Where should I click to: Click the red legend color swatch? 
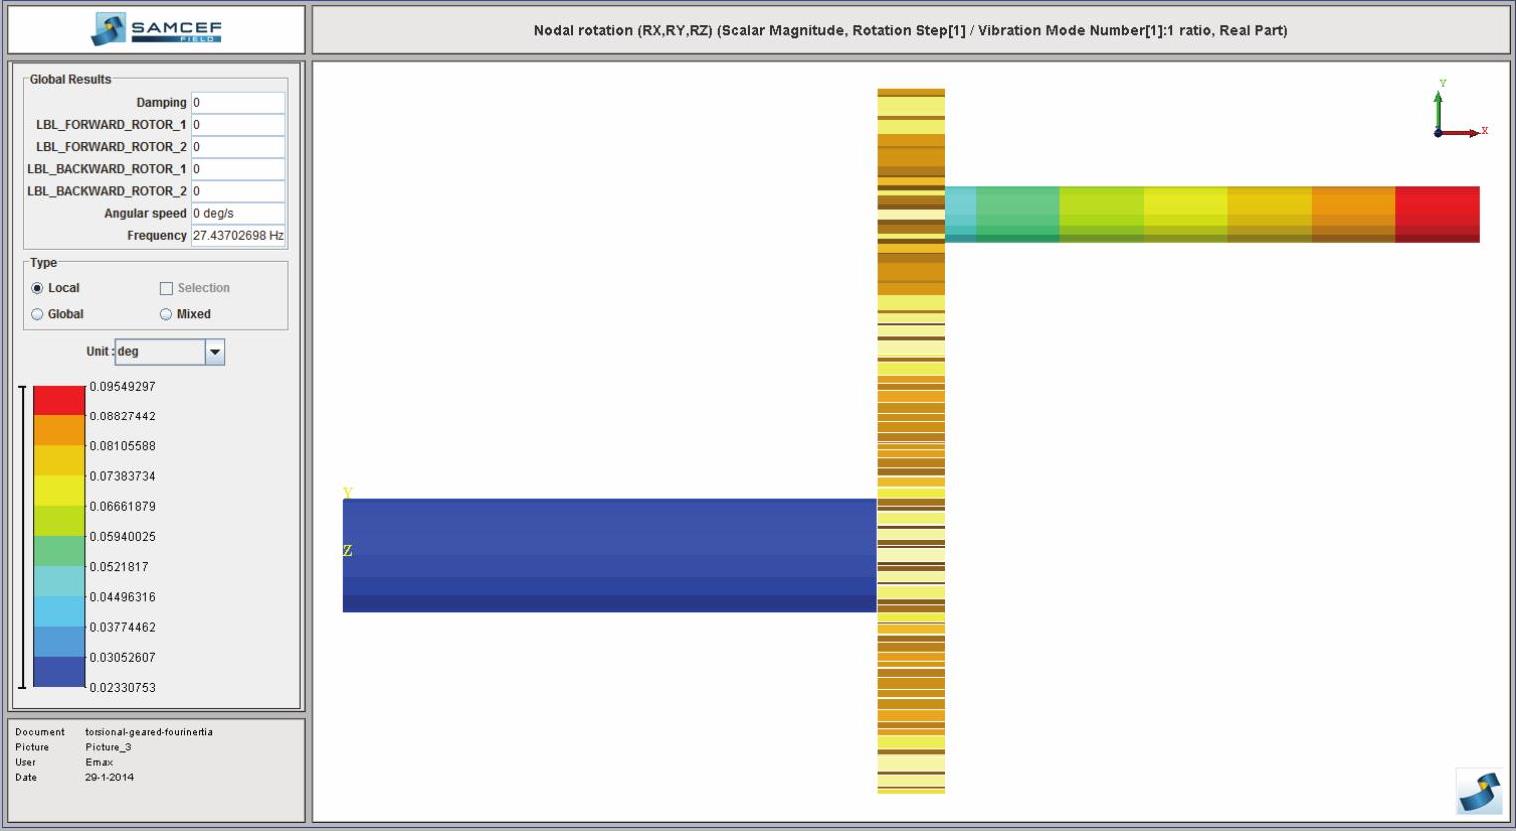(x=59, y=400)
